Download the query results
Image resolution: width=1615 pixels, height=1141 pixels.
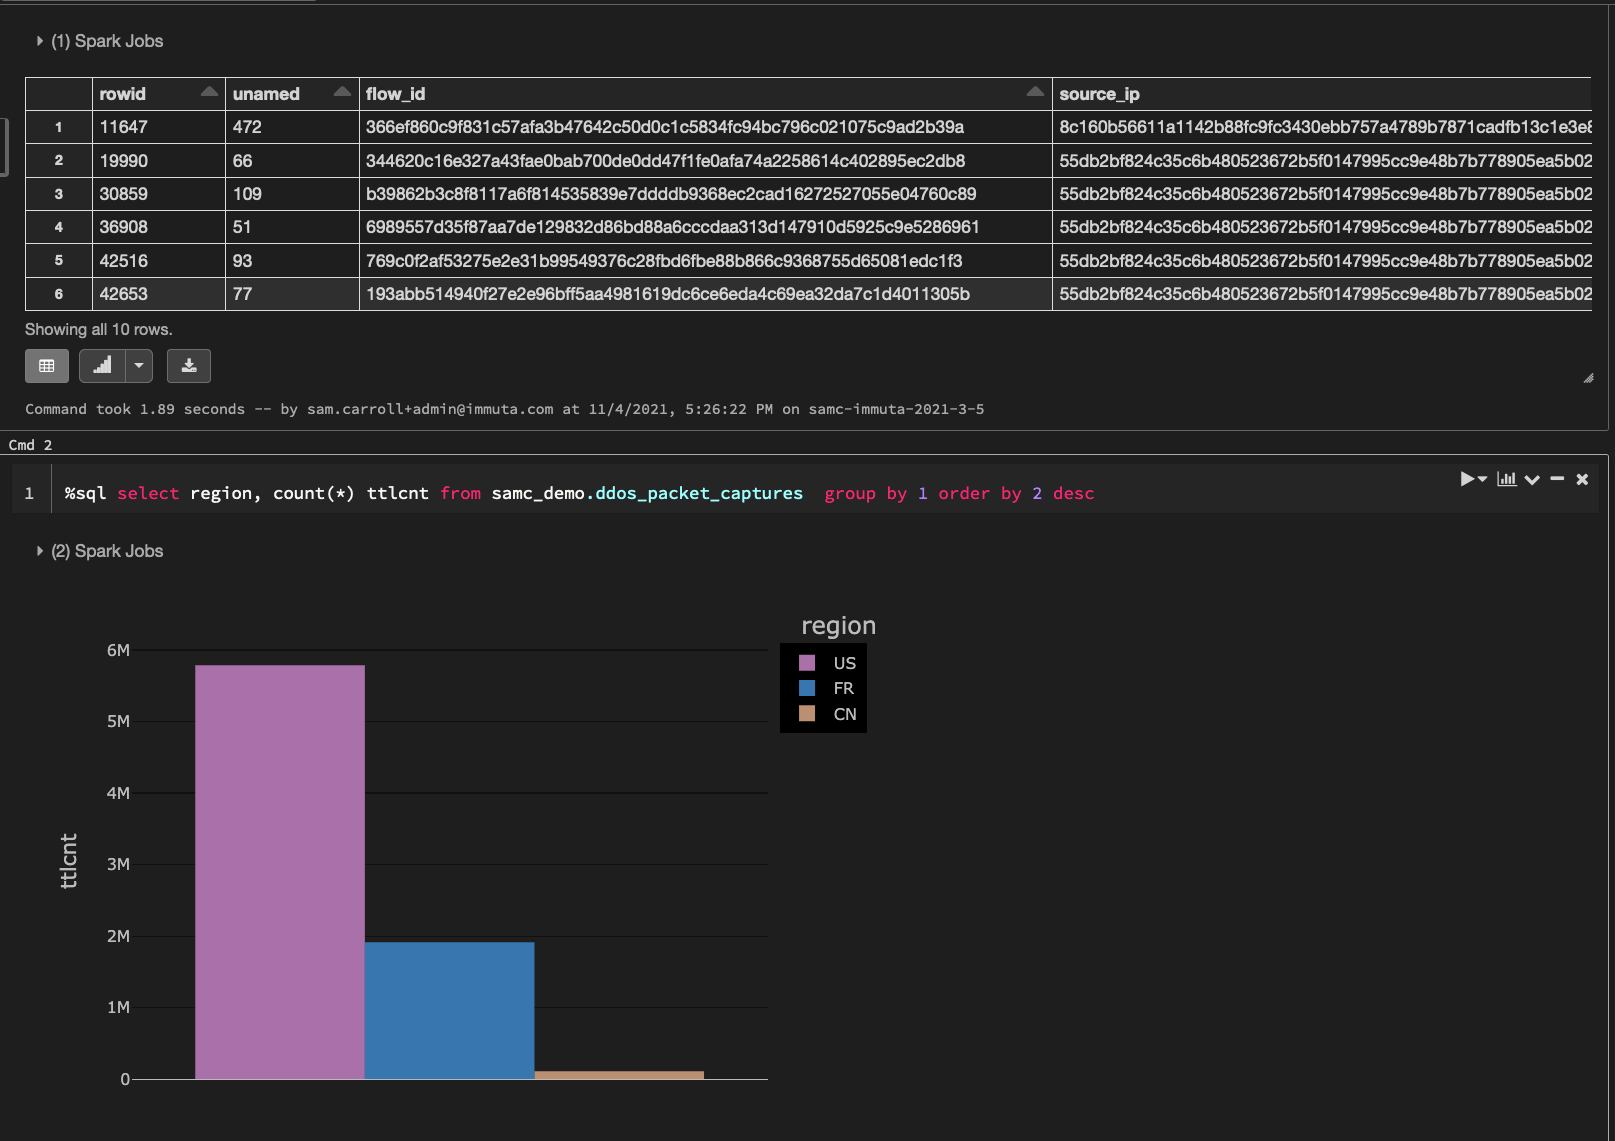[x=189, y=366]
